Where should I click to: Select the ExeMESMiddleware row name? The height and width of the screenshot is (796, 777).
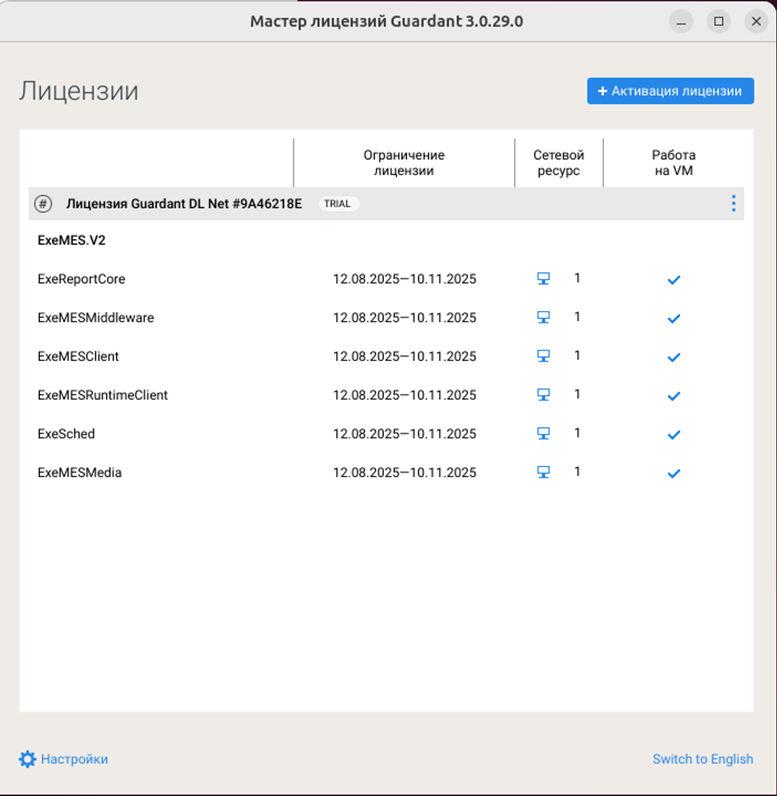[x=96, y=317]
